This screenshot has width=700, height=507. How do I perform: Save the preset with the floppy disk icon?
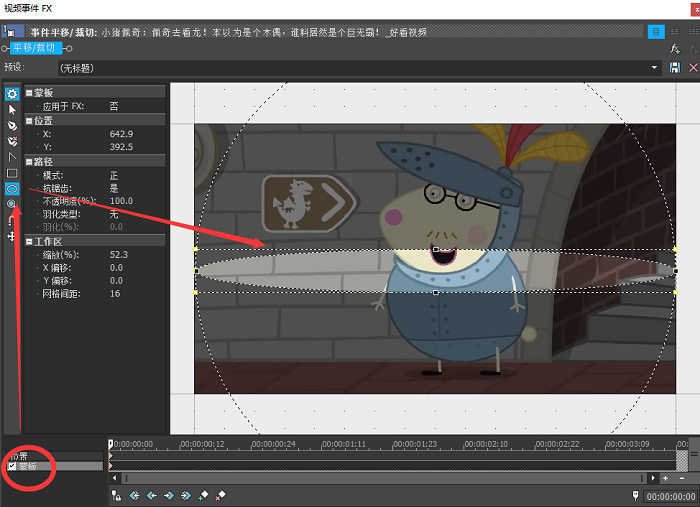click(x=675, y=68)
